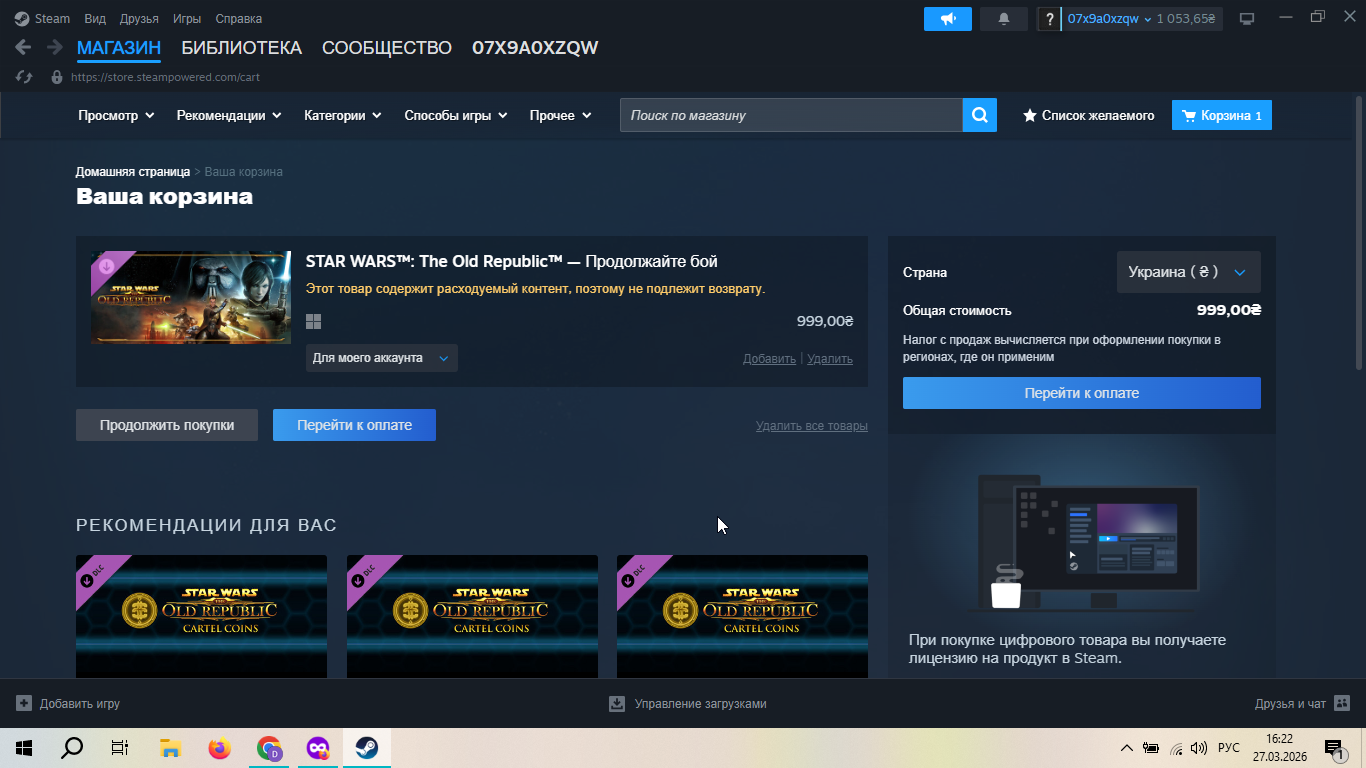Switch to the БИБЛИОТЕКА tab
This screenshot has height=768, width=1366.
pos(241,47)
